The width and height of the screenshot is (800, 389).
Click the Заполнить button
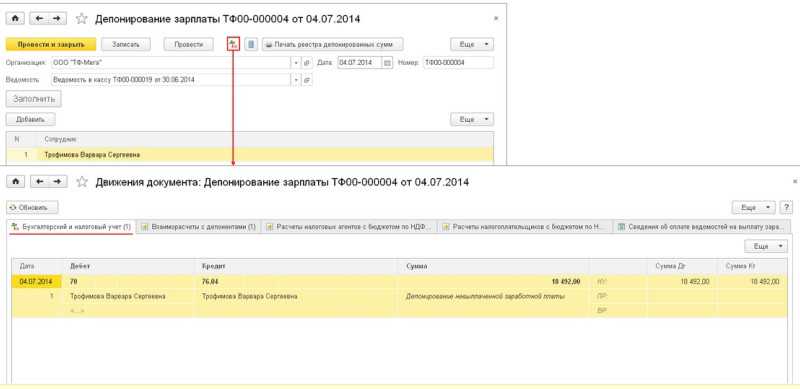pos(34,99)
